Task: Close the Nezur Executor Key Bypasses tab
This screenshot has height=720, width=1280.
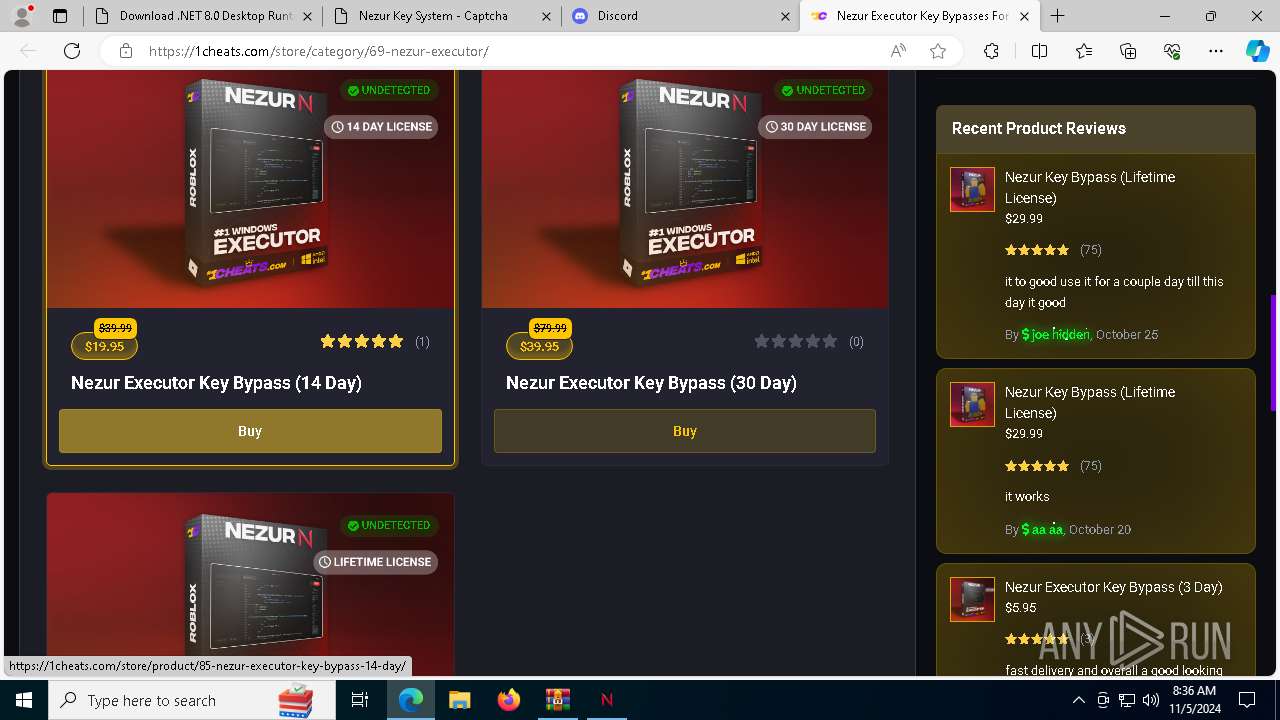Action: 1025,16
